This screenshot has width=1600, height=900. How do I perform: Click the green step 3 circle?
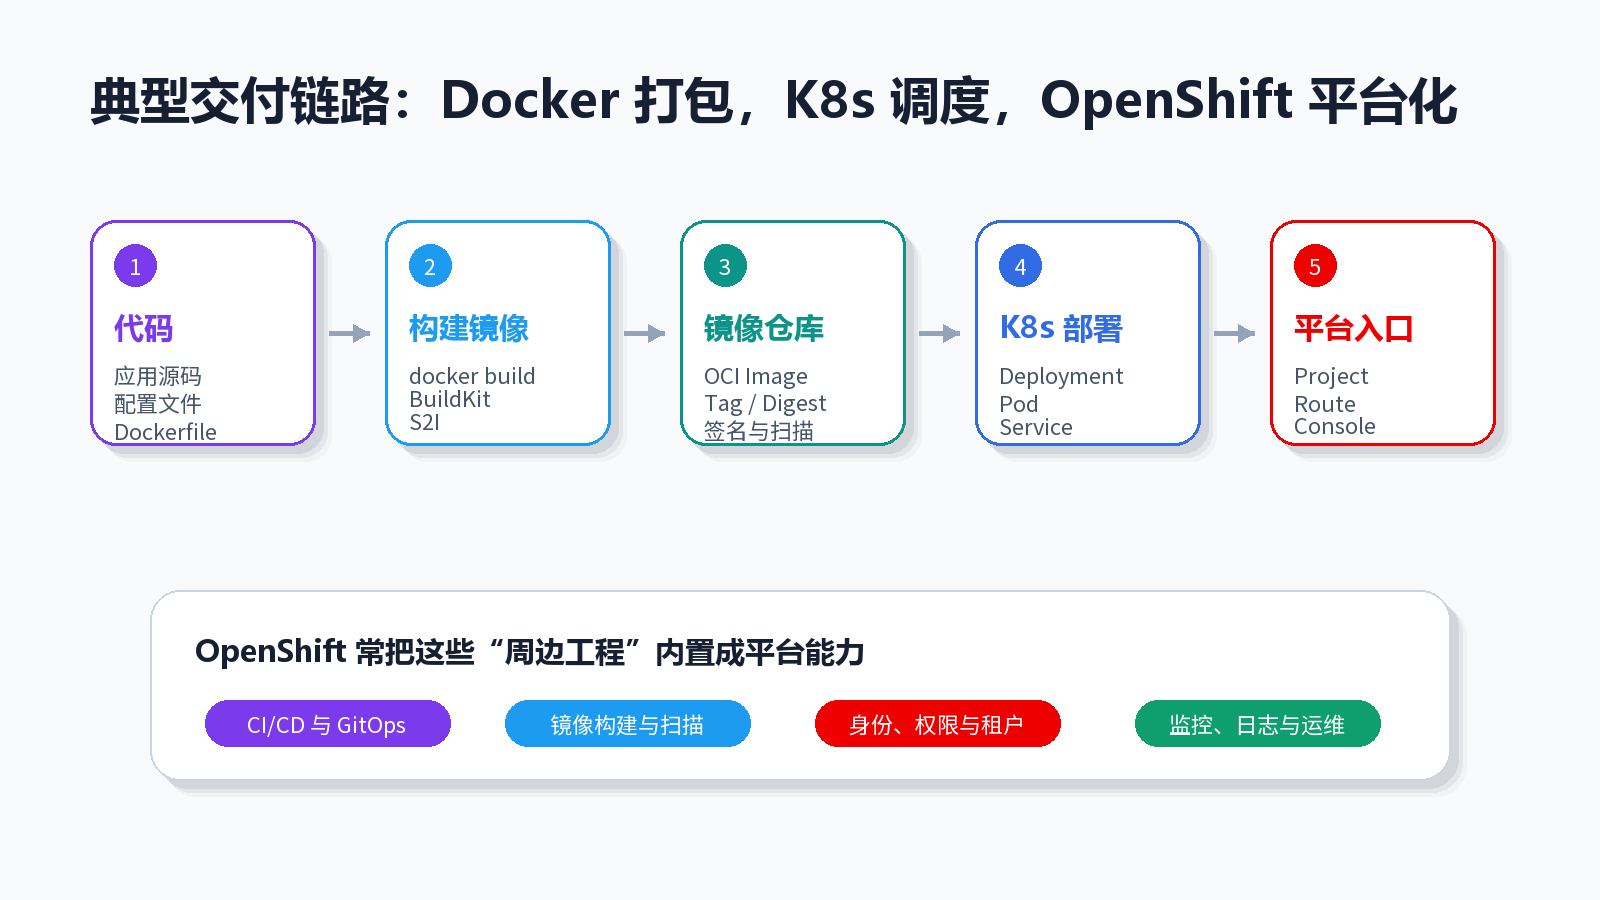point(725,266)
